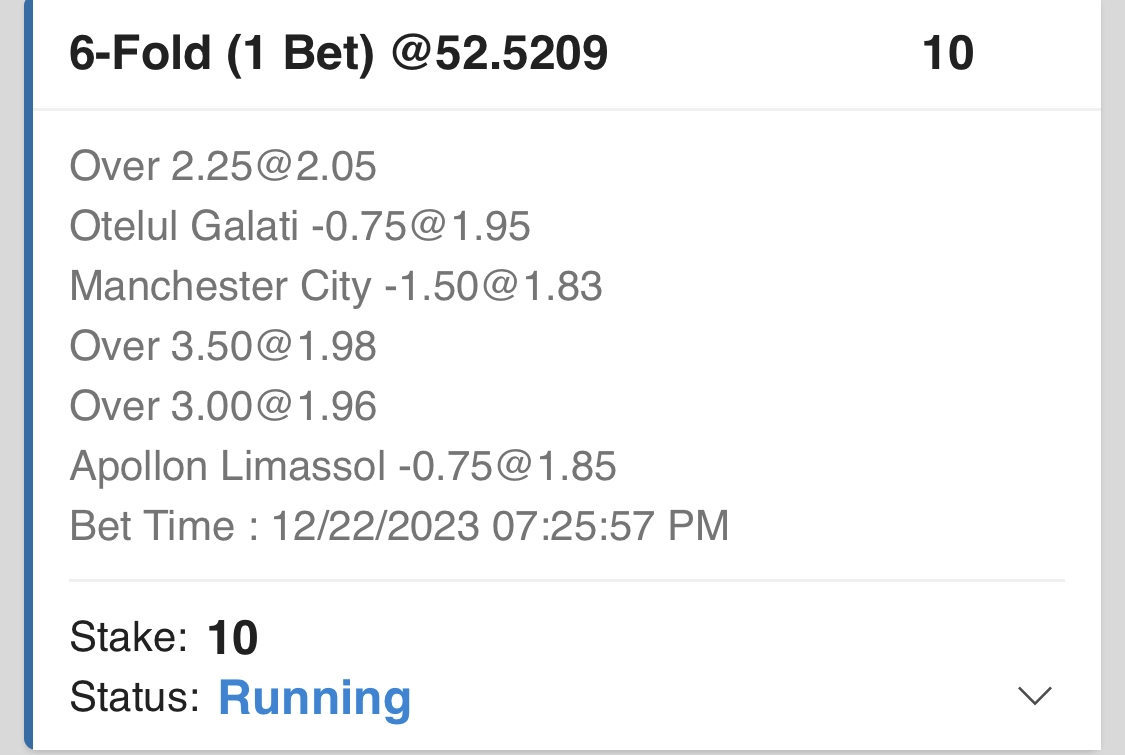The height and width of the screenshot is (755, 1125).
Task: Click the 07:25:57 PM timestamp
Action: 610,526
